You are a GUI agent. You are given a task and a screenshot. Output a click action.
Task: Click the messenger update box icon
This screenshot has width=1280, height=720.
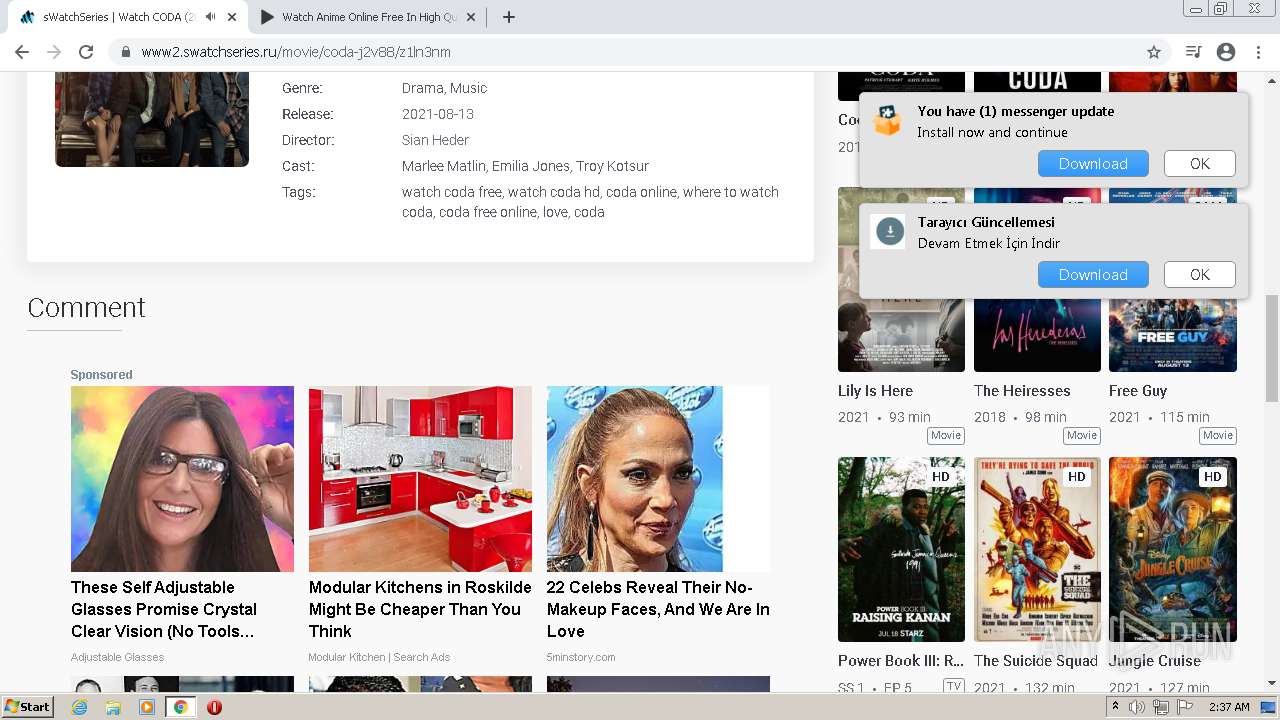[888, 120]
